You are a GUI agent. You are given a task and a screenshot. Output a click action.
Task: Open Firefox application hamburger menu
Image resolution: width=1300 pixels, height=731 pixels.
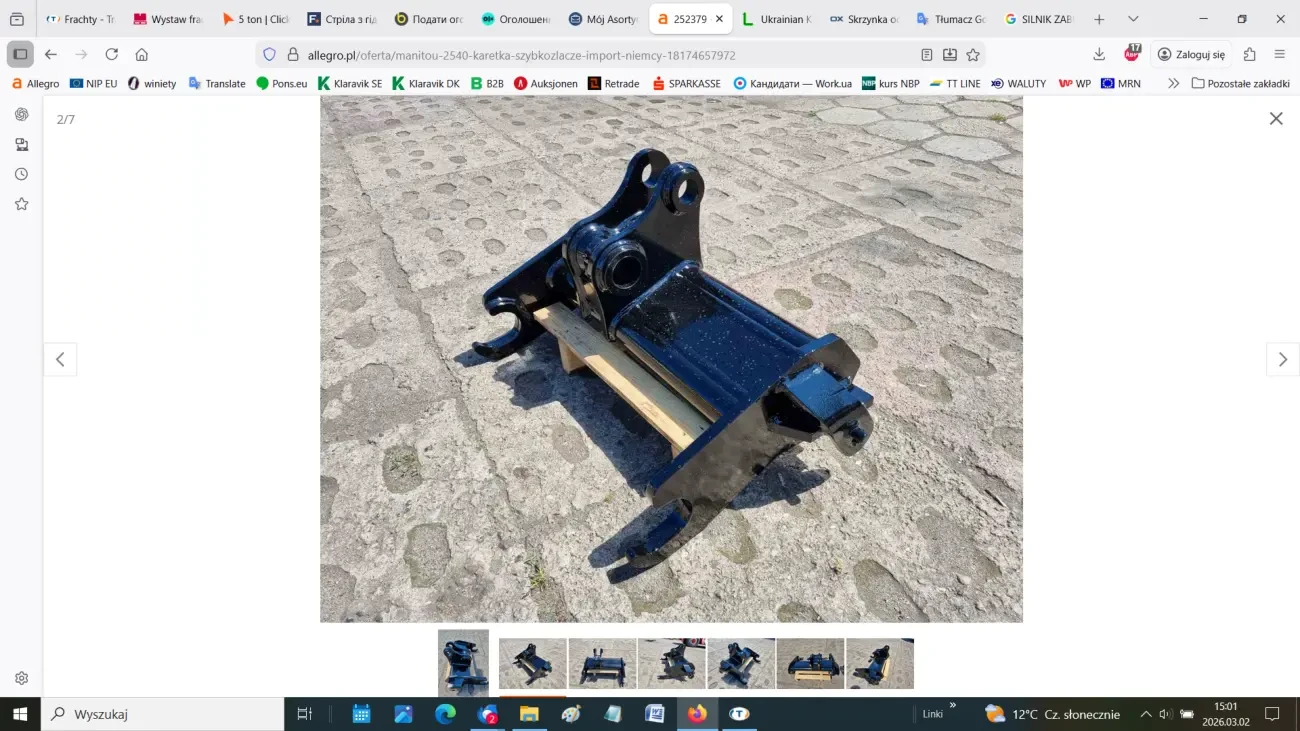click(x=1279, y=55)
